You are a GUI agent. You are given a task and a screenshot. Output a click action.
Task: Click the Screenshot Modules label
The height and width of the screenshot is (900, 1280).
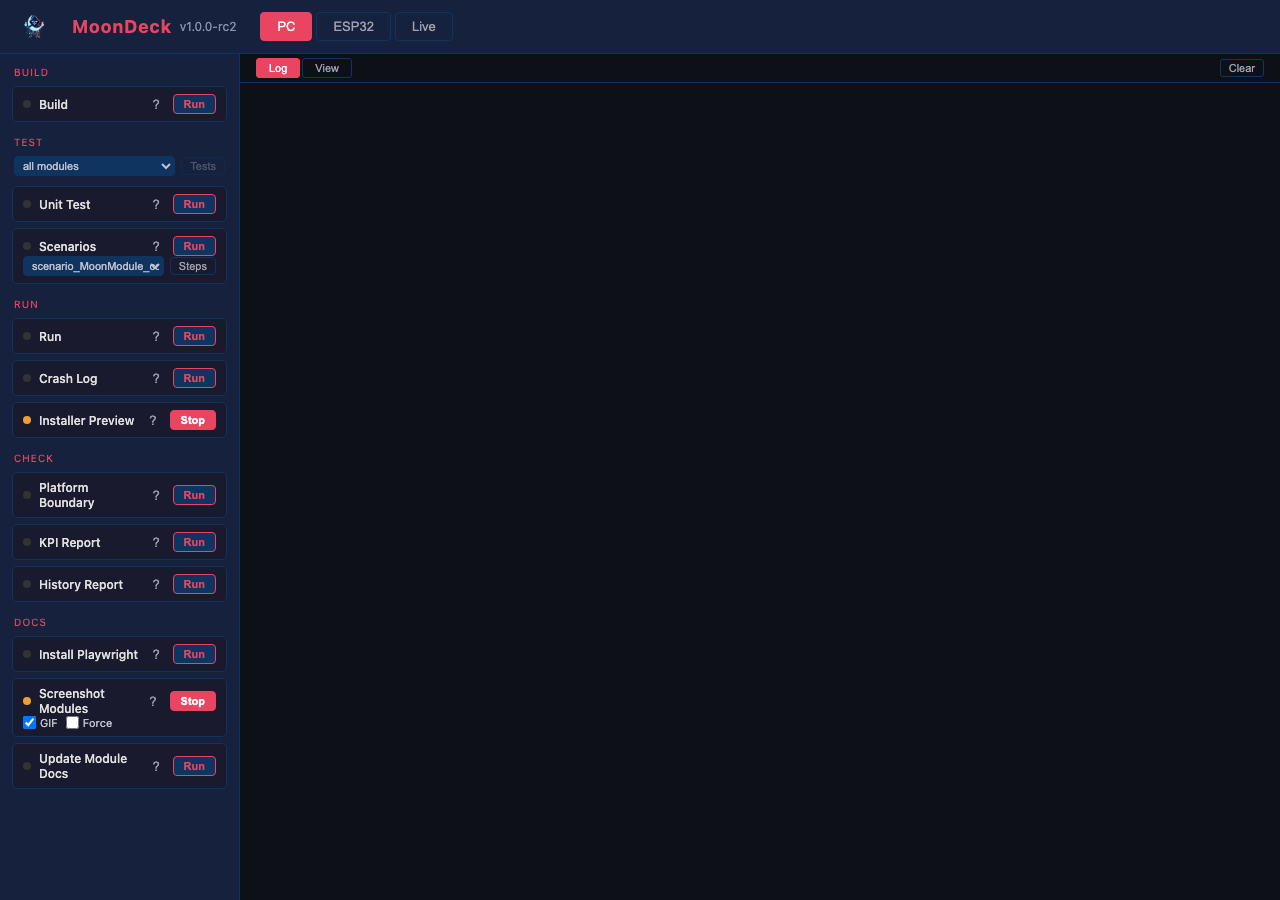click(72, 701)
